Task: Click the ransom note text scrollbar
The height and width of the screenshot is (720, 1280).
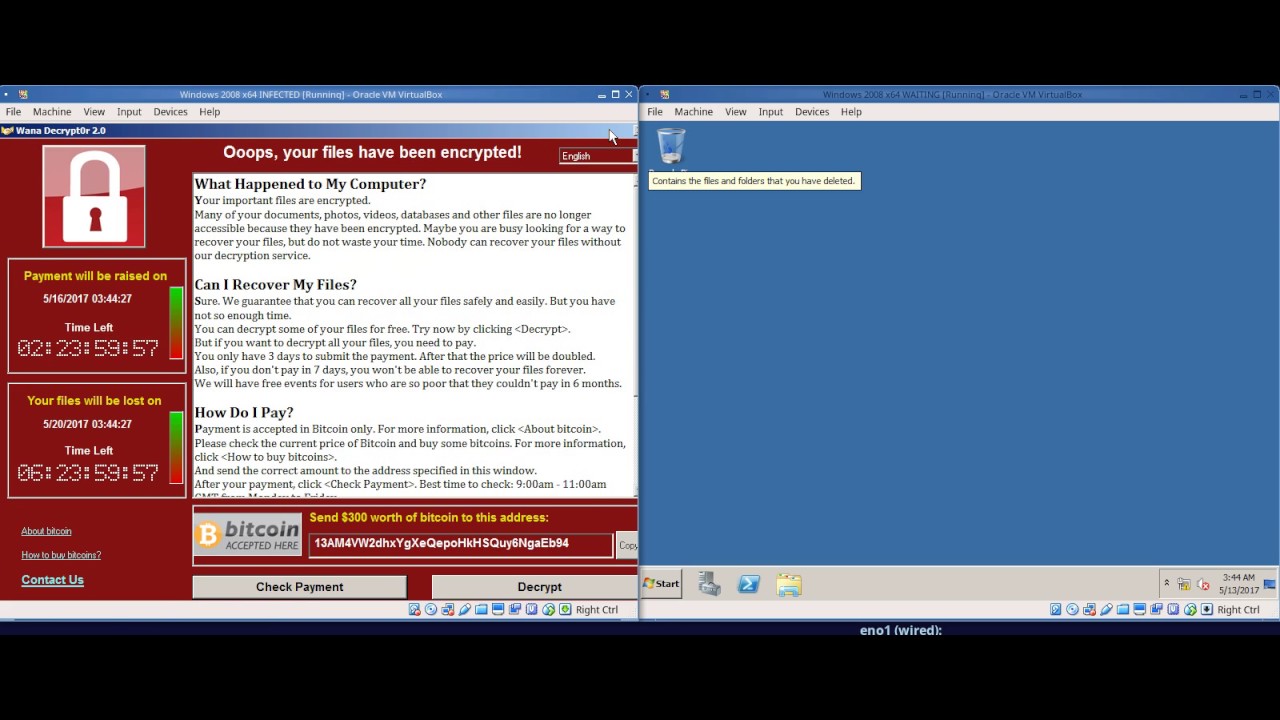Action: tap(634, 335)
